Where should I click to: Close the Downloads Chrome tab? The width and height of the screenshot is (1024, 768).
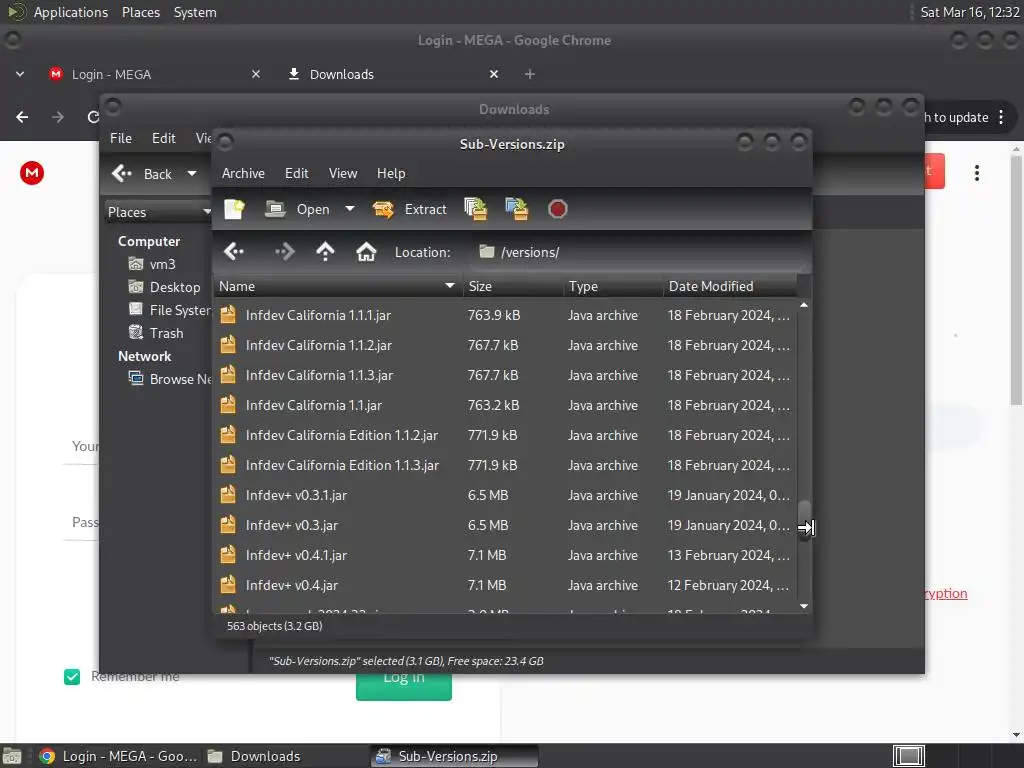click(x=494, y=74)
